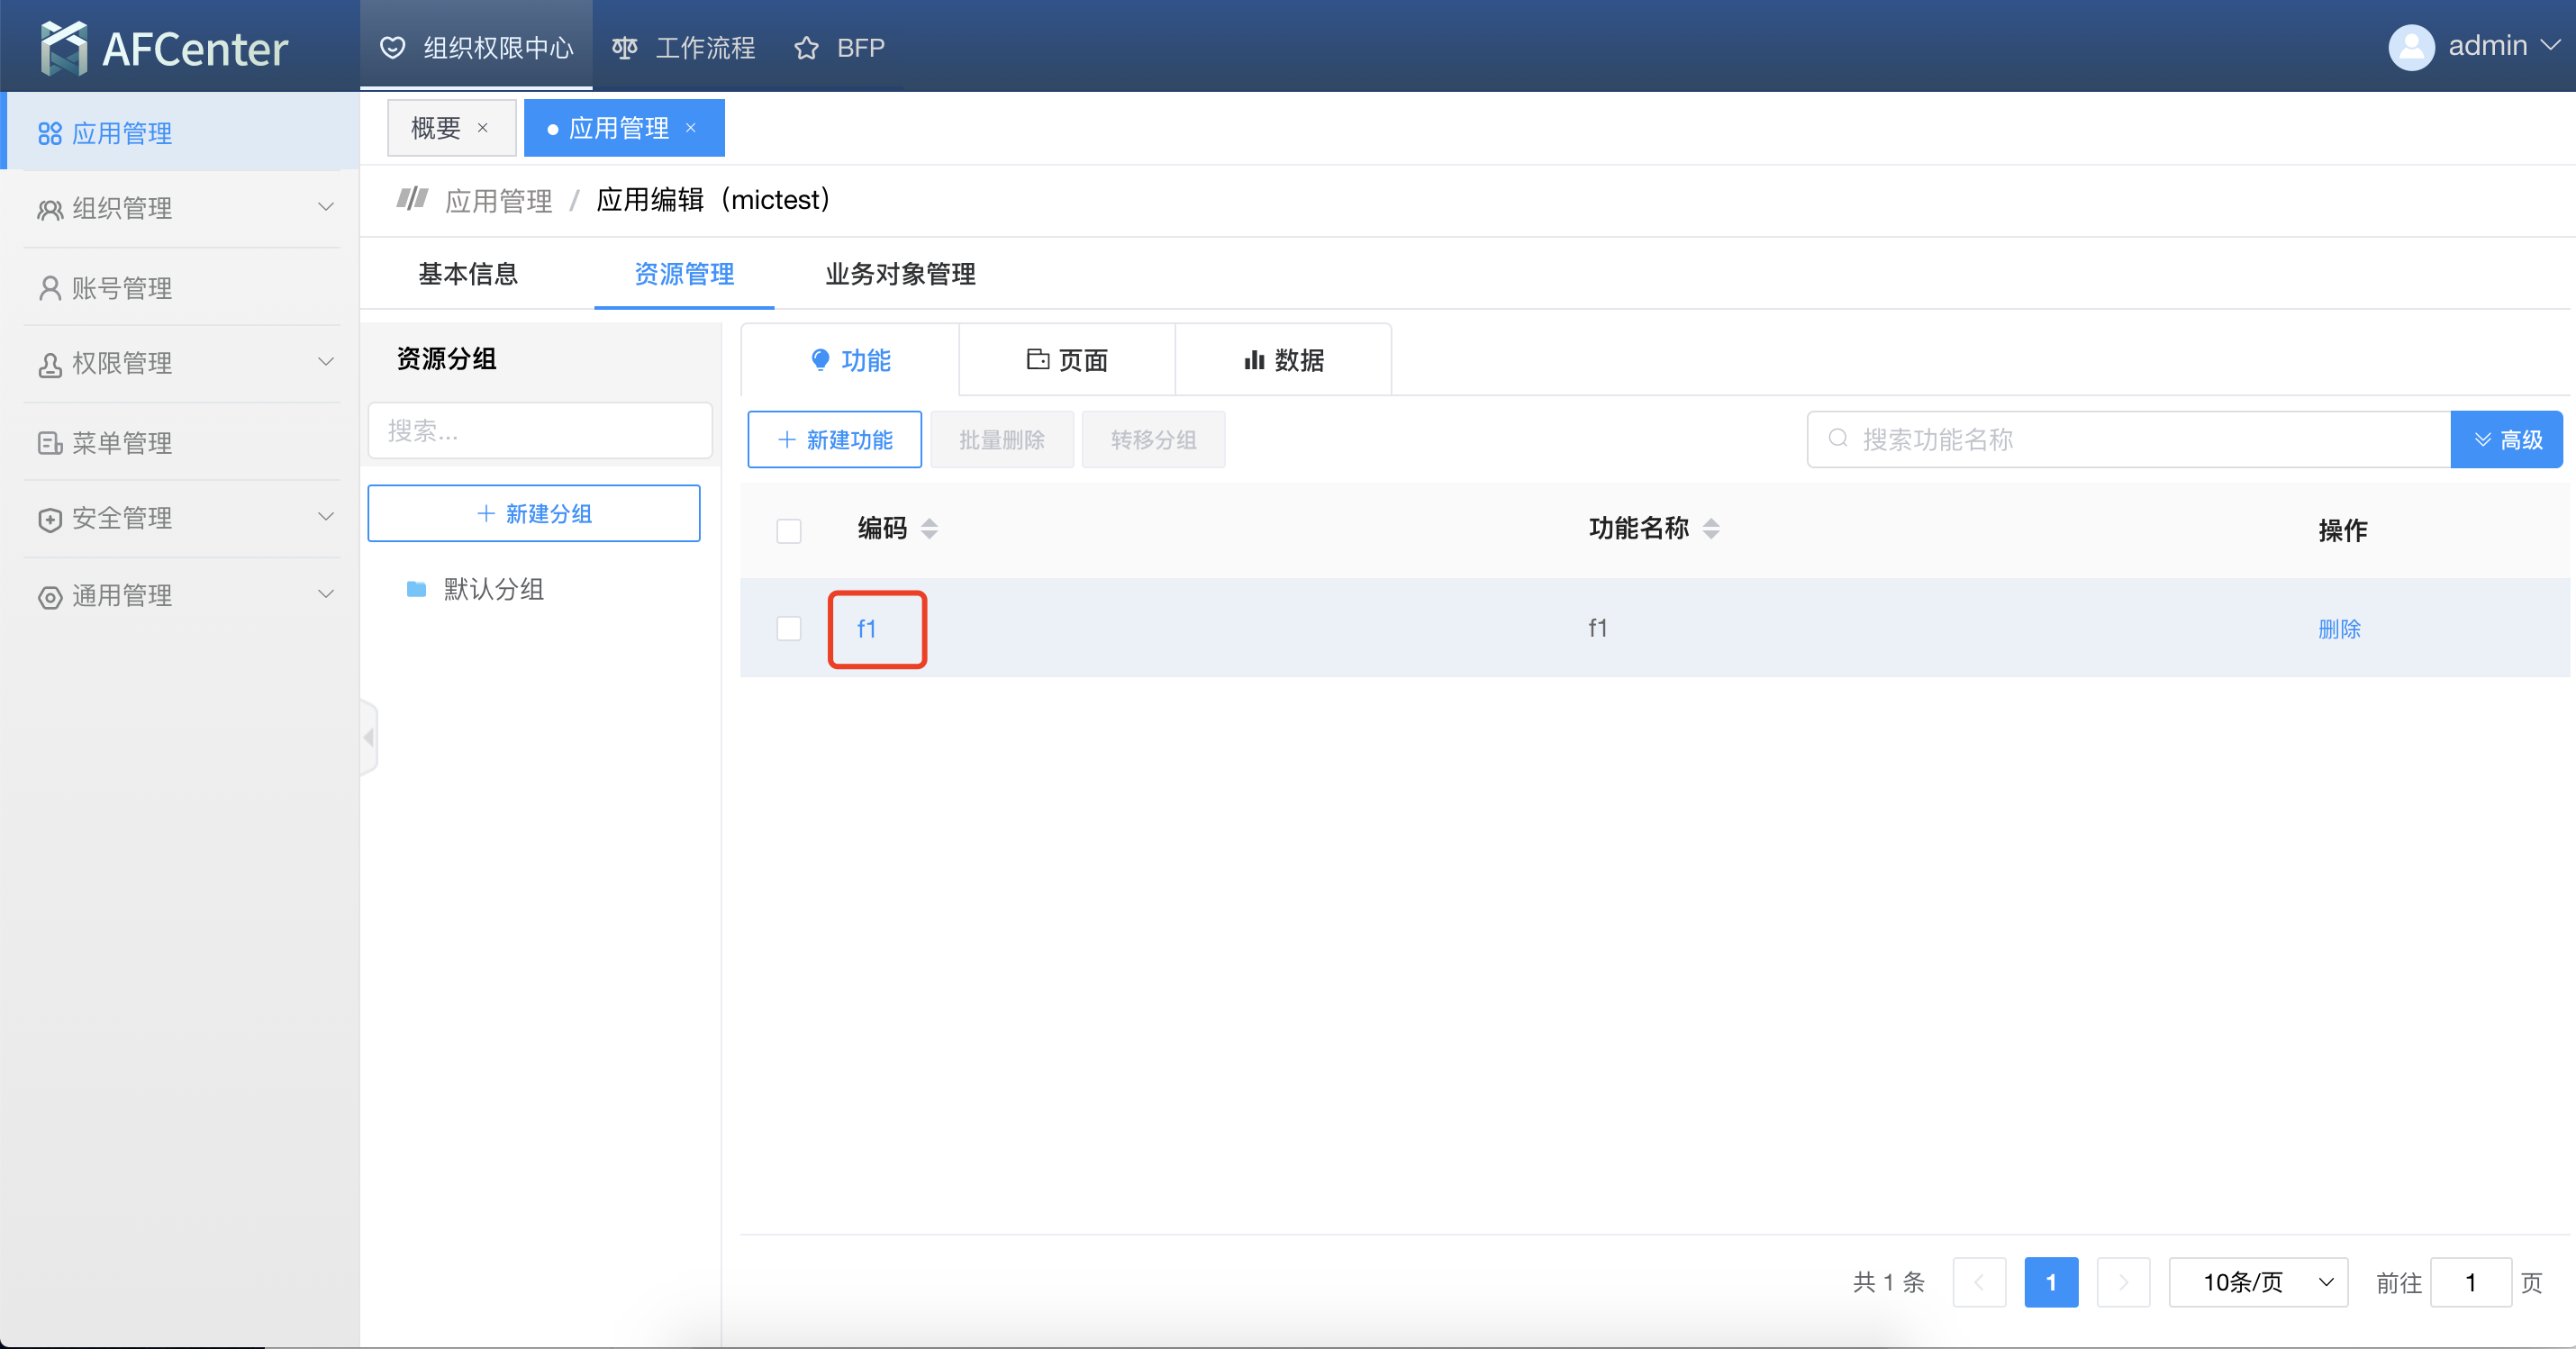Image resolution: width=2576 pixels, height=1349 pixels.
Task: Click the 组织管理 people icon
Action: point(50,209)
